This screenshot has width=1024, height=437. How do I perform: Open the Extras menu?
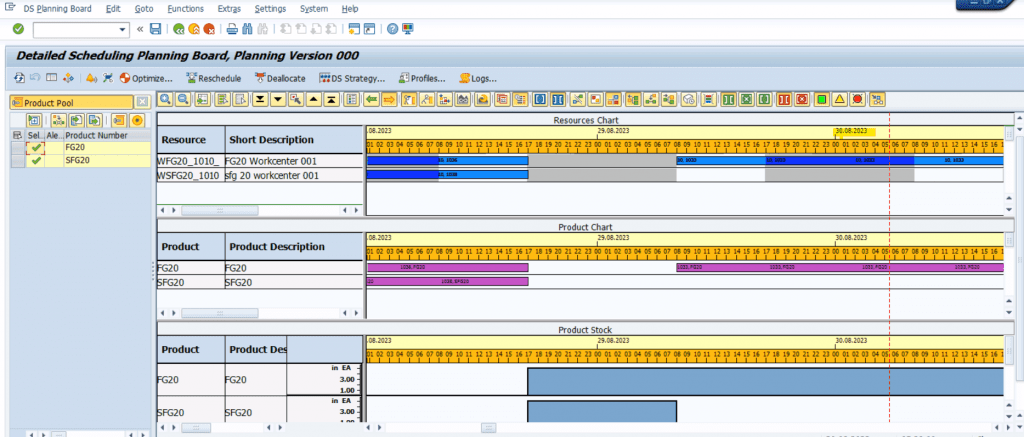[229, 9]
